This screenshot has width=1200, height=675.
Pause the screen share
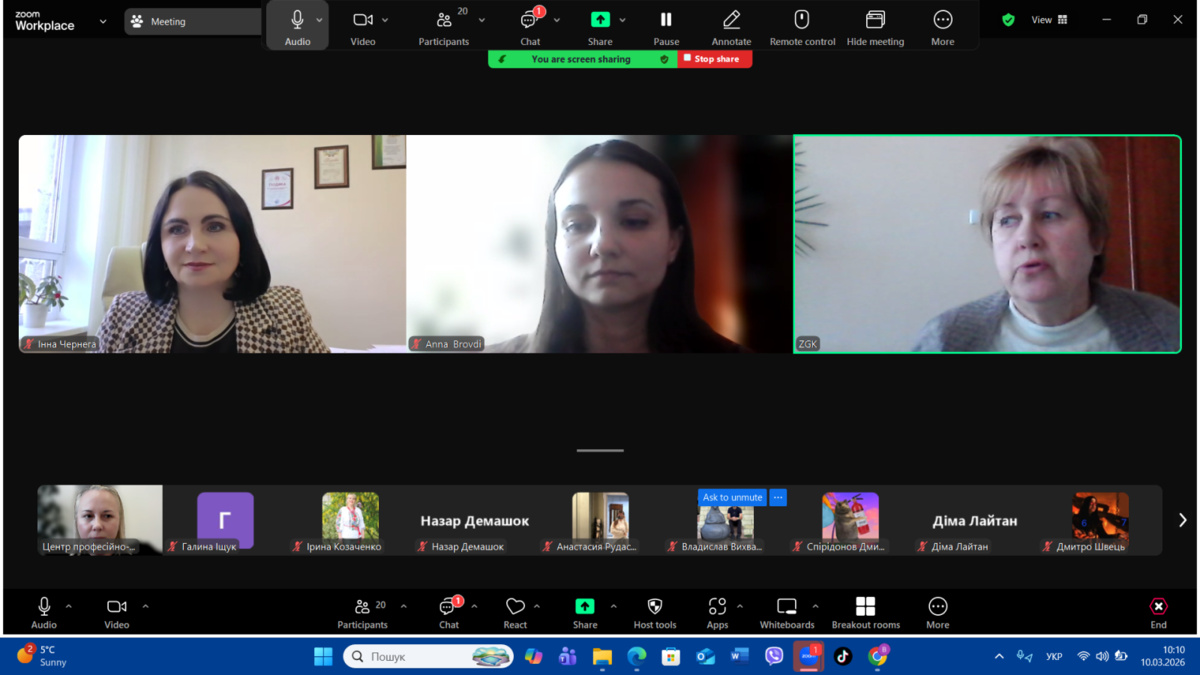[666, 21]
